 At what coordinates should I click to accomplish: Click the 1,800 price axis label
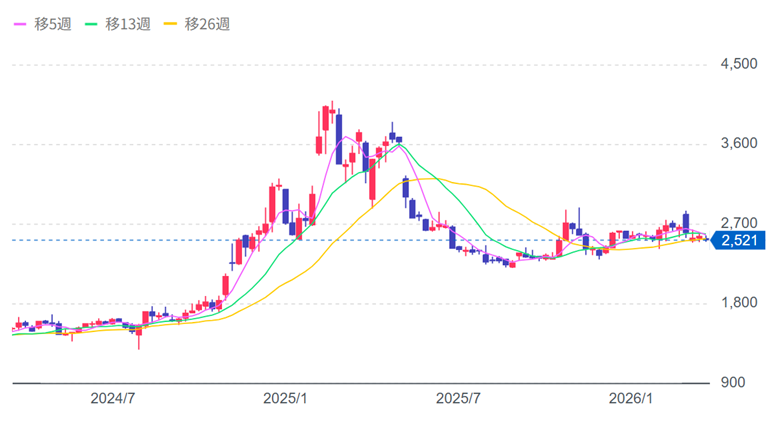click(738, 303)
